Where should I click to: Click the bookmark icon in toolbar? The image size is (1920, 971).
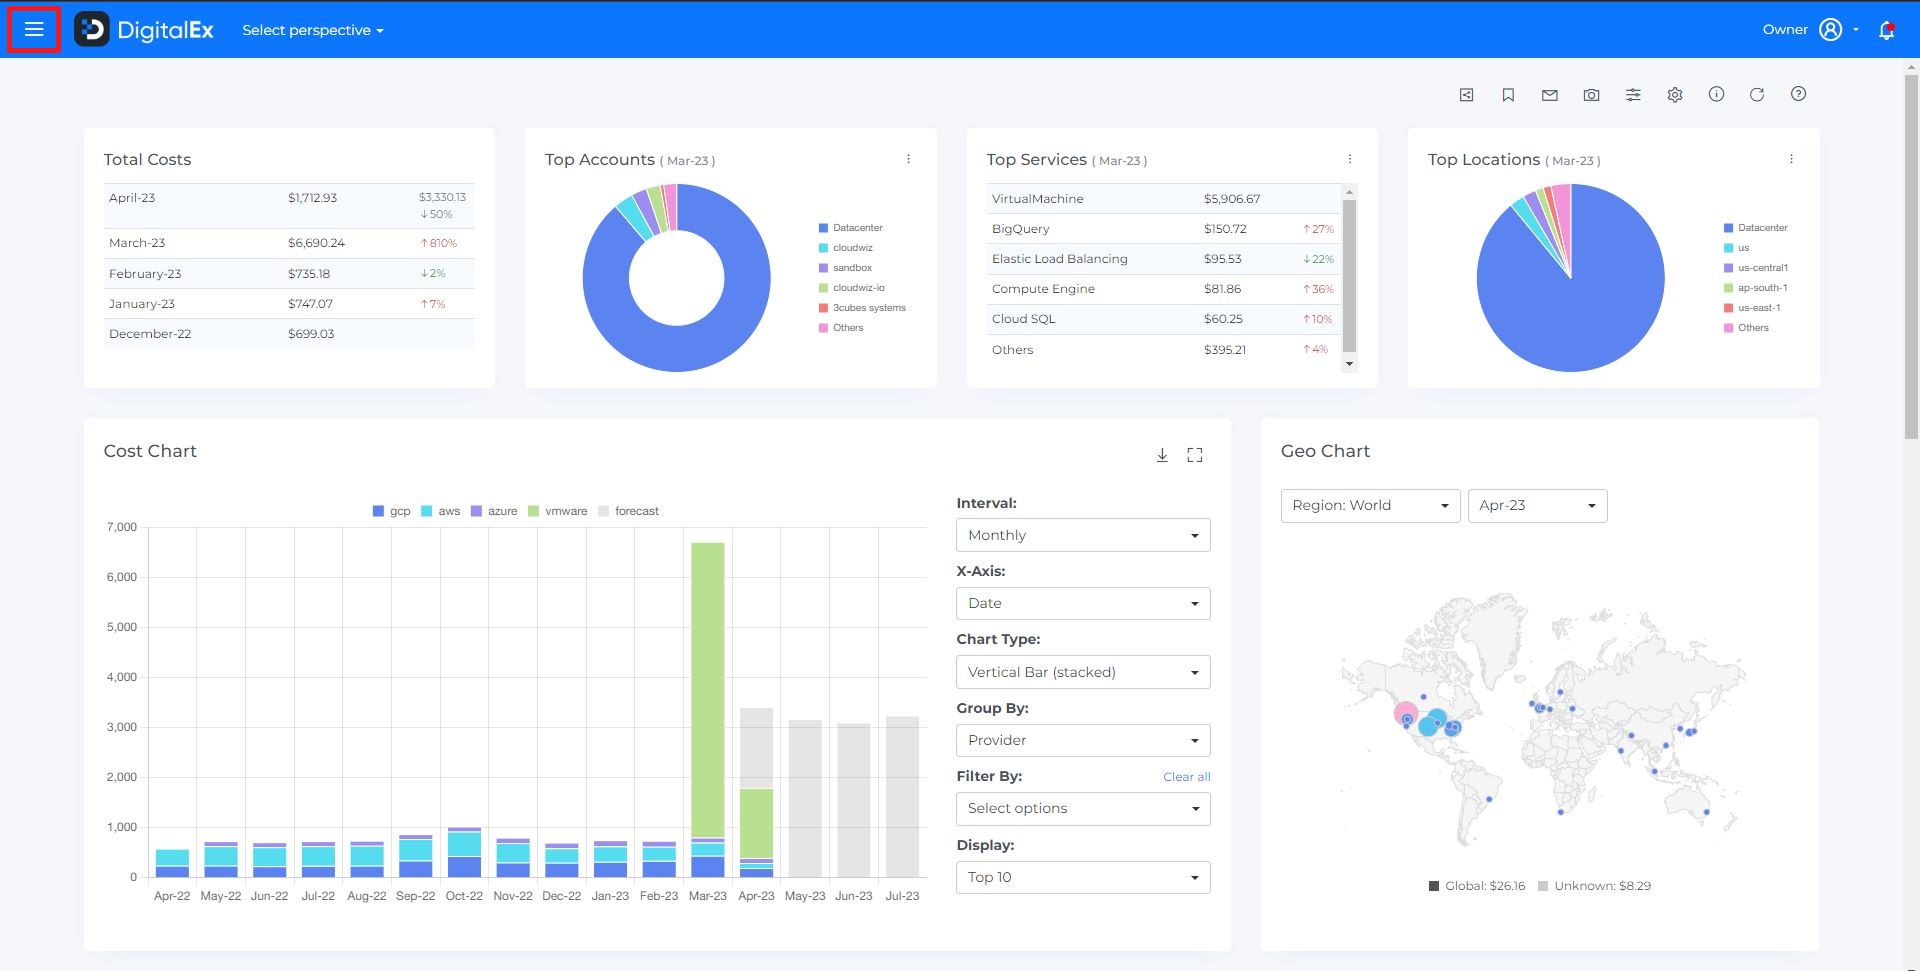[1508, 95]
